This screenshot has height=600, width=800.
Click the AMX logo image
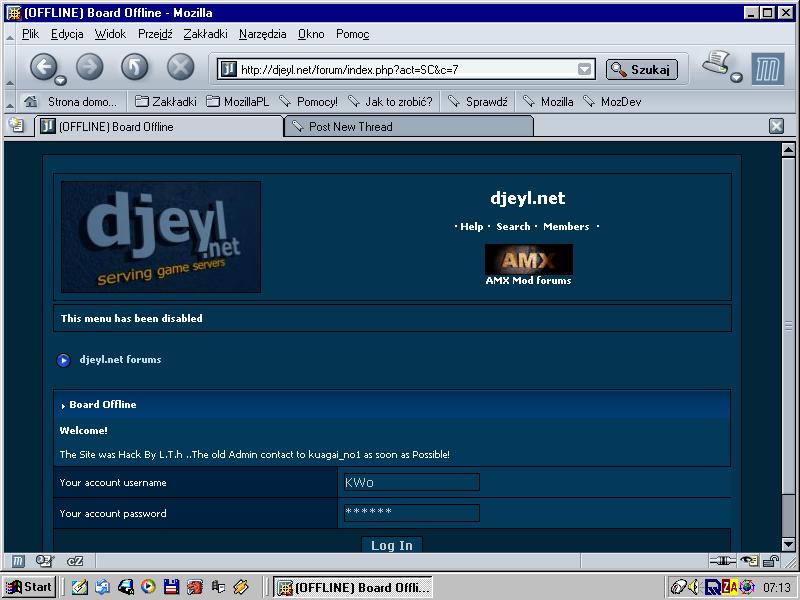click(x=529, y=260)
